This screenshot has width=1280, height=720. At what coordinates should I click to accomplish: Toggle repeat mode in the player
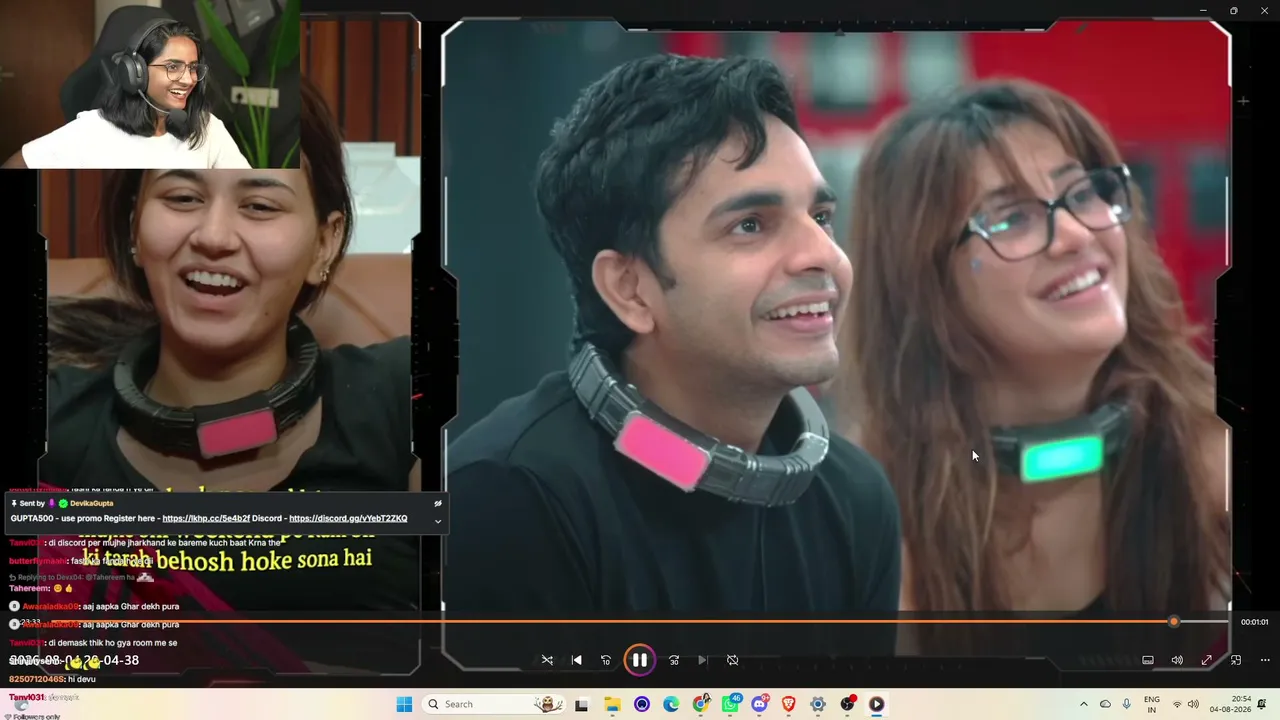pyautogui.click(x=732, y=660)
